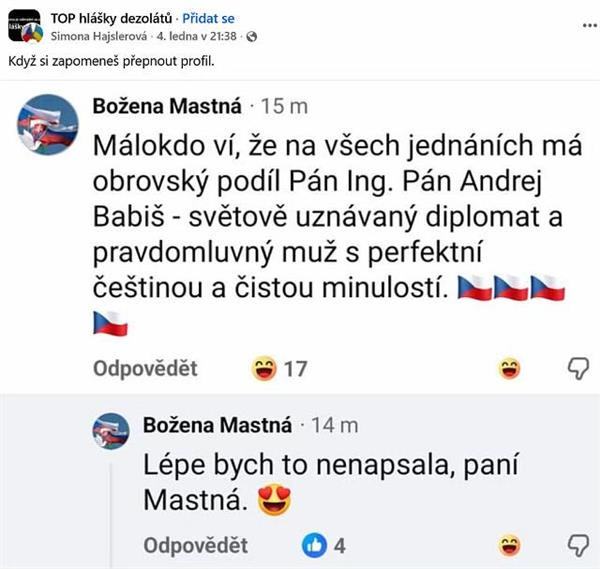This screenshot has width=600, height=569.
Task: Open Božena Mastná's name on the first comment
Action: 167,106
